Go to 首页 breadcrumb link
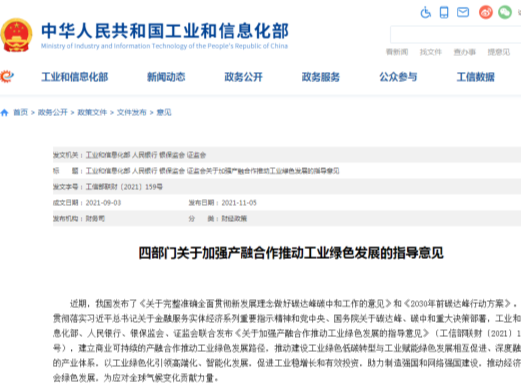Screen dimensions: 521x392 (x=20, y=112)
